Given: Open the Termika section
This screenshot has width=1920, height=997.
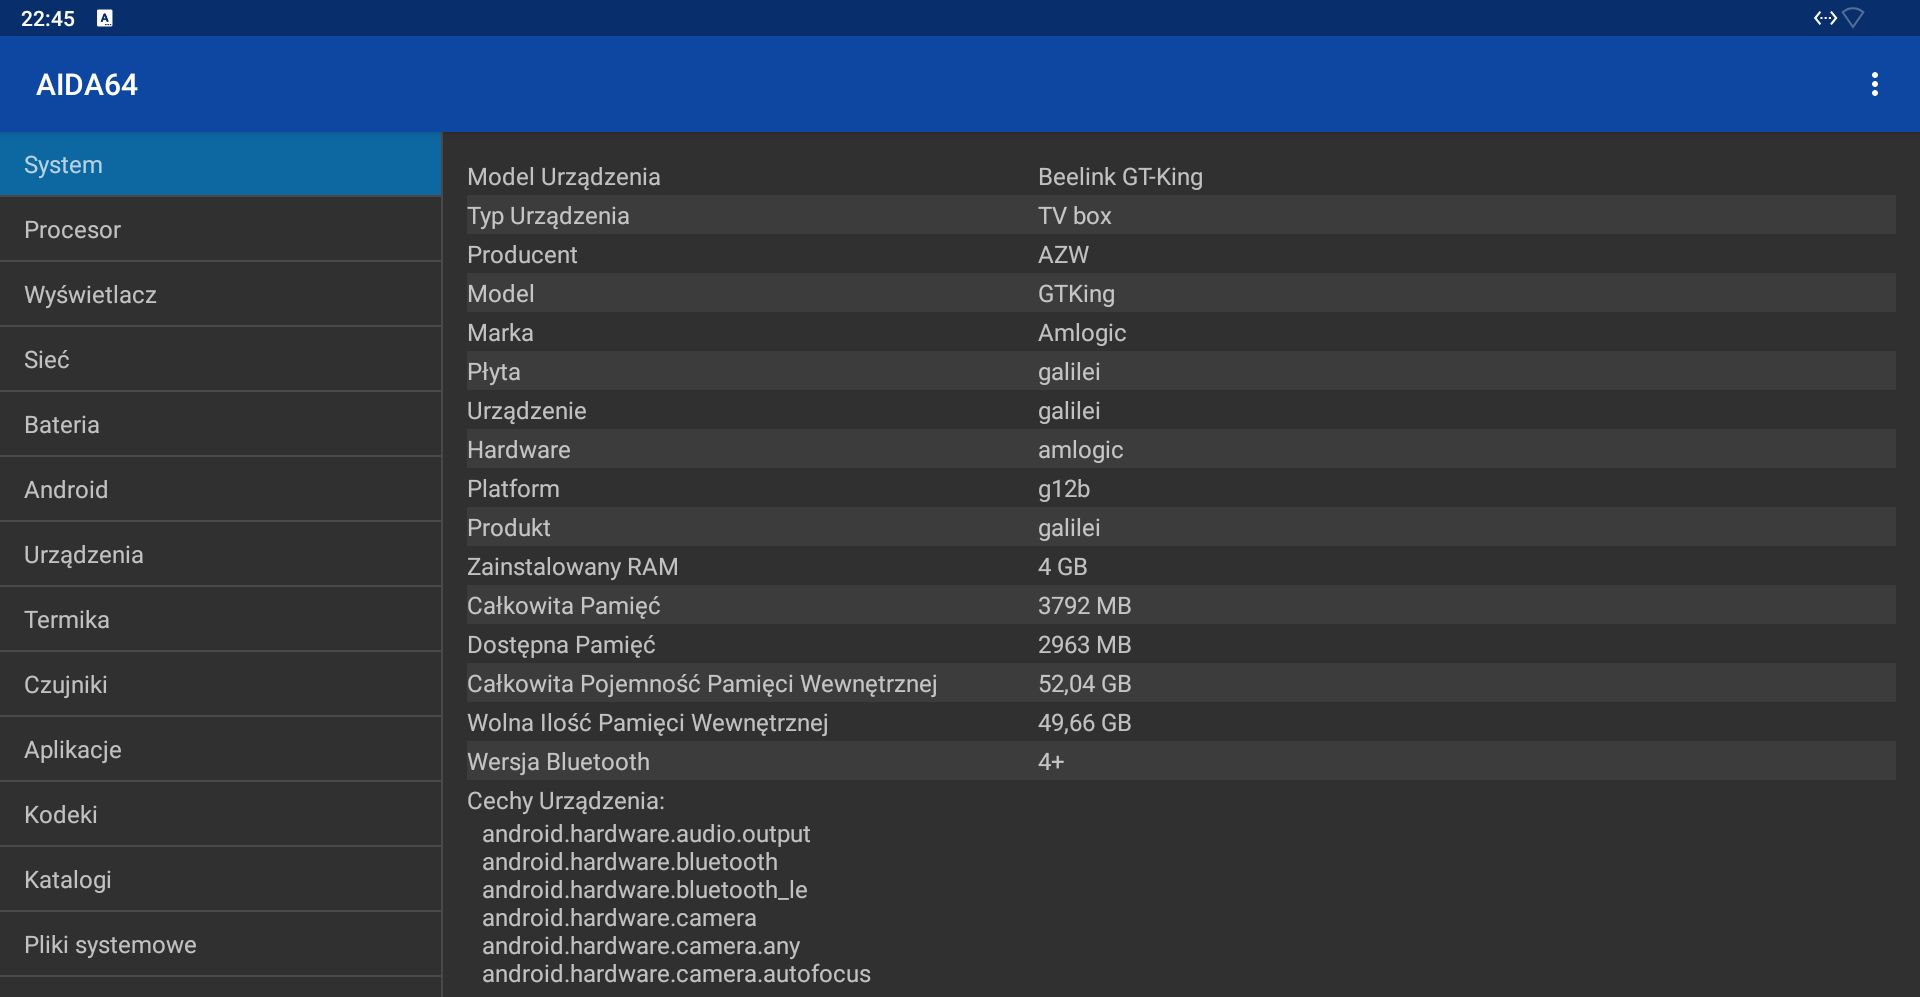Looking at the screenshot, I should pos(220,620).
